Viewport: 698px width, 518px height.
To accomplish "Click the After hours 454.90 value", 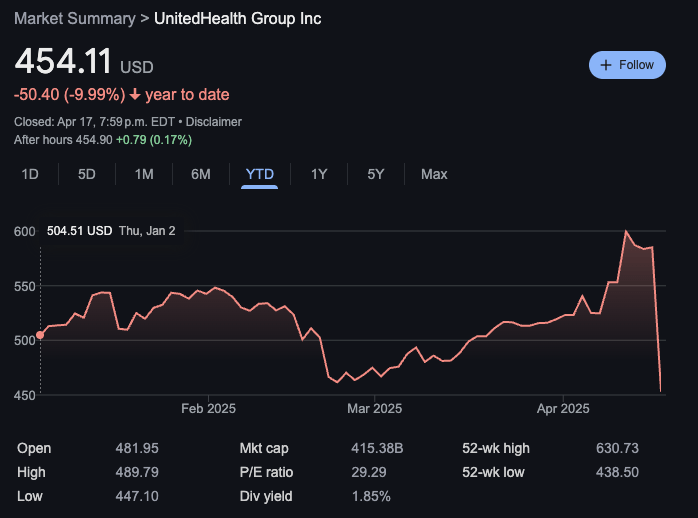I will (x=63, y=140).
